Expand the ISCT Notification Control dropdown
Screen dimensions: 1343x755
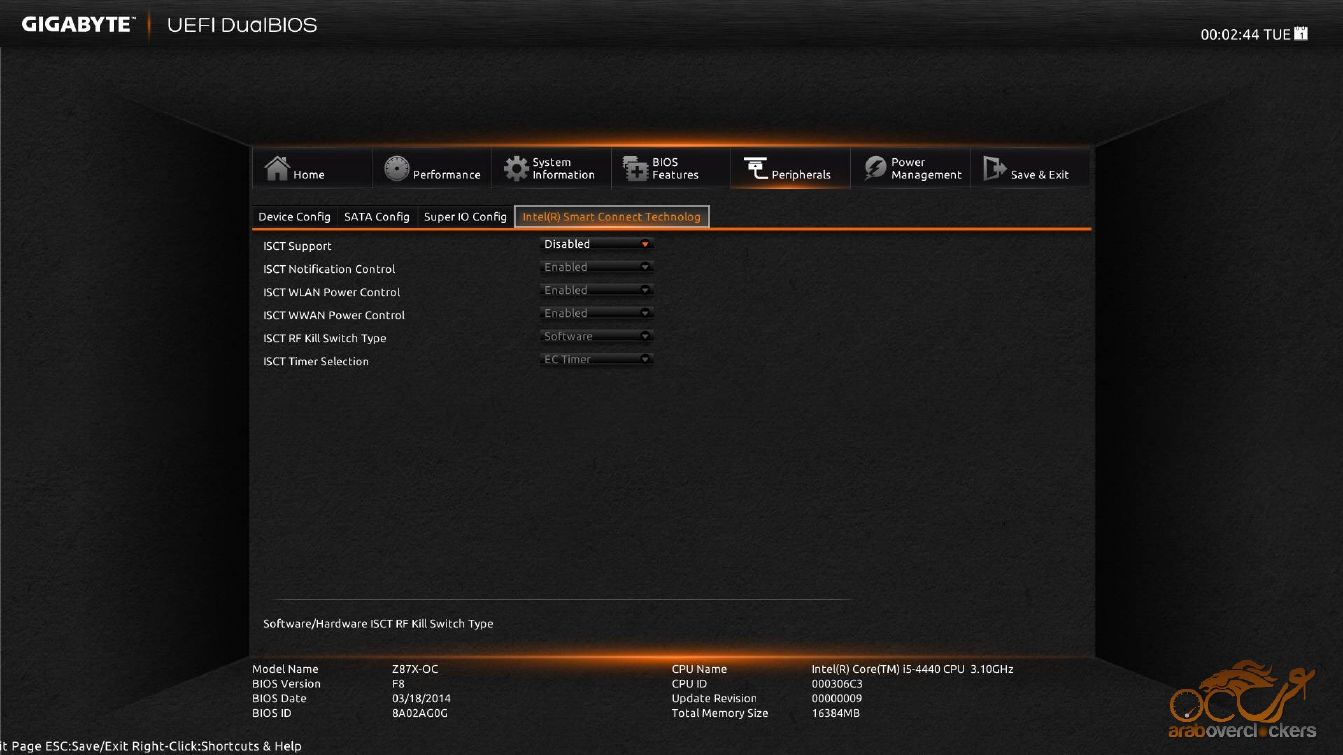pyautogui.click(x=596, y=267)
